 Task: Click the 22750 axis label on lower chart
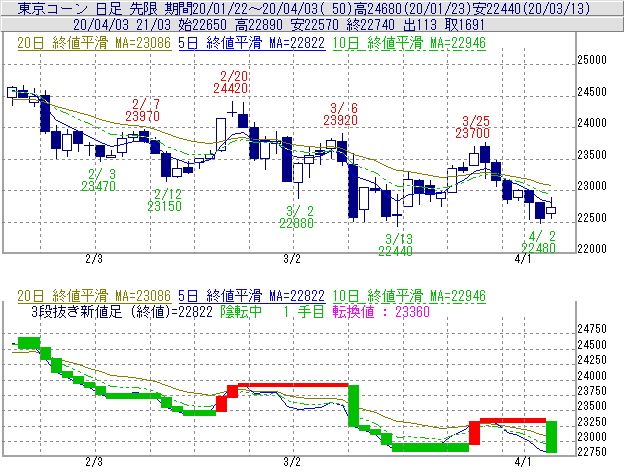pyautogui.click(x=592, y=452)
